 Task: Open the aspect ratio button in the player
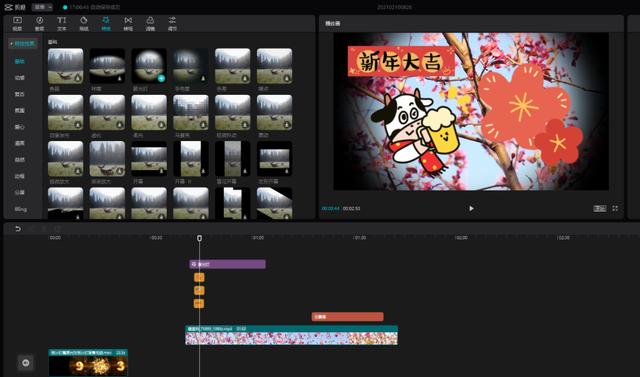tap(600, 208)
